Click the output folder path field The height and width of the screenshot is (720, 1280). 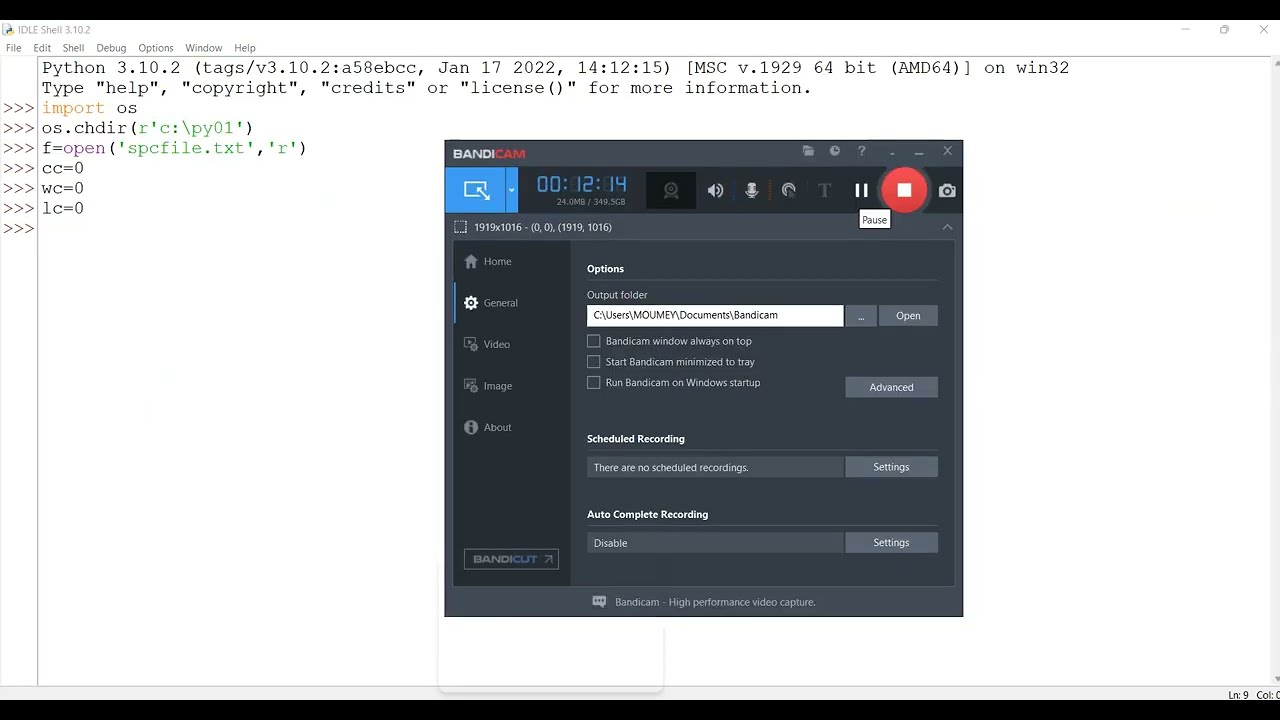pos(715,315)
